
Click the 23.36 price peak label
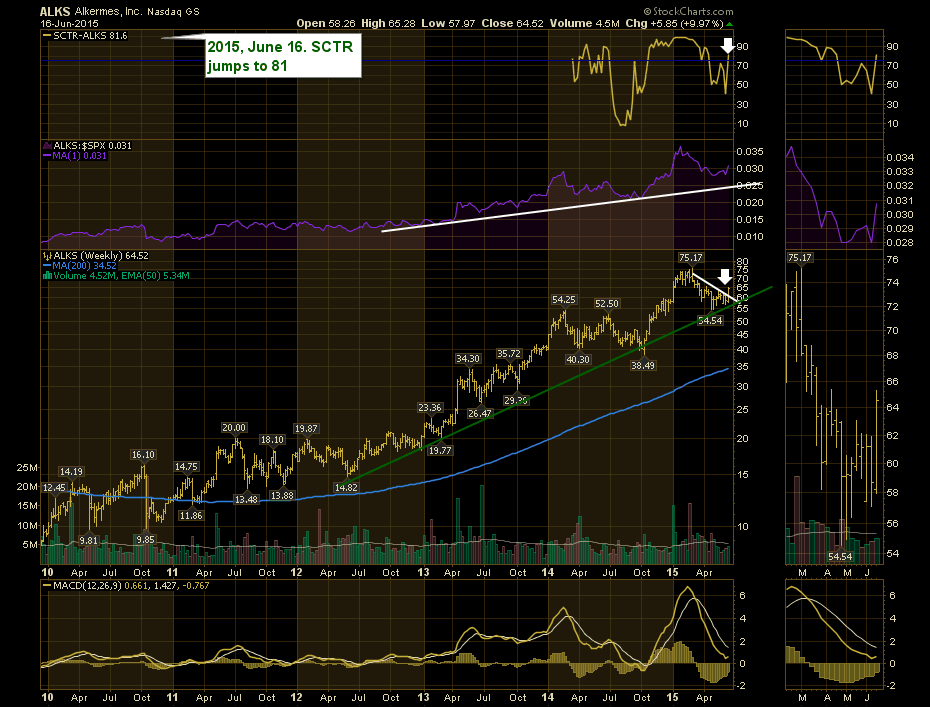pos(429,407)
